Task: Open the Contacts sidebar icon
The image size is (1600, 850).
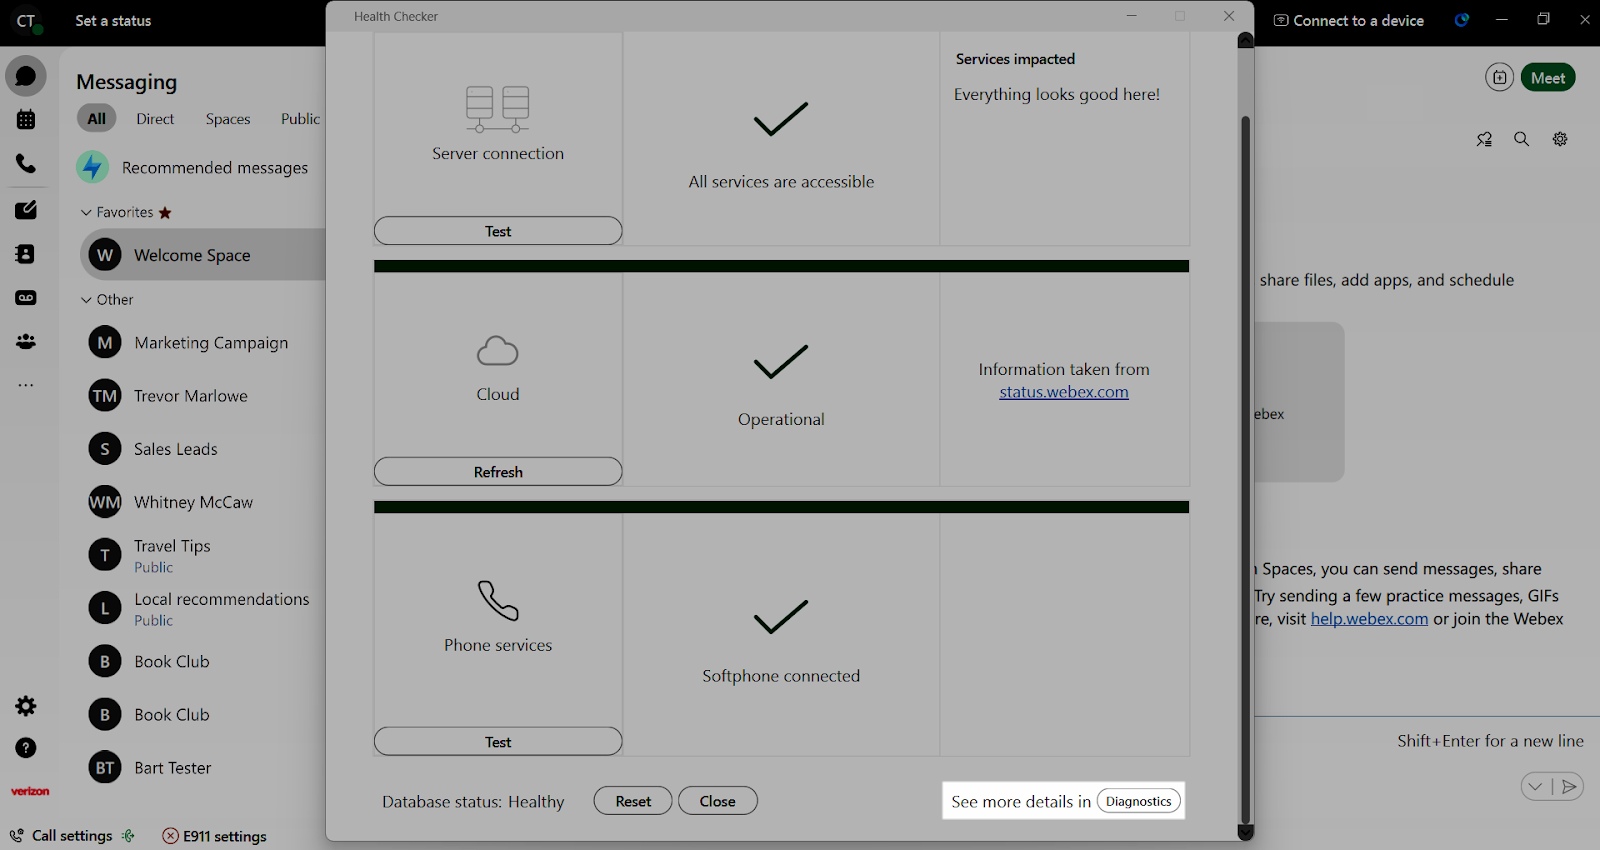Action: pyautogui.click(x=26, y=254)
